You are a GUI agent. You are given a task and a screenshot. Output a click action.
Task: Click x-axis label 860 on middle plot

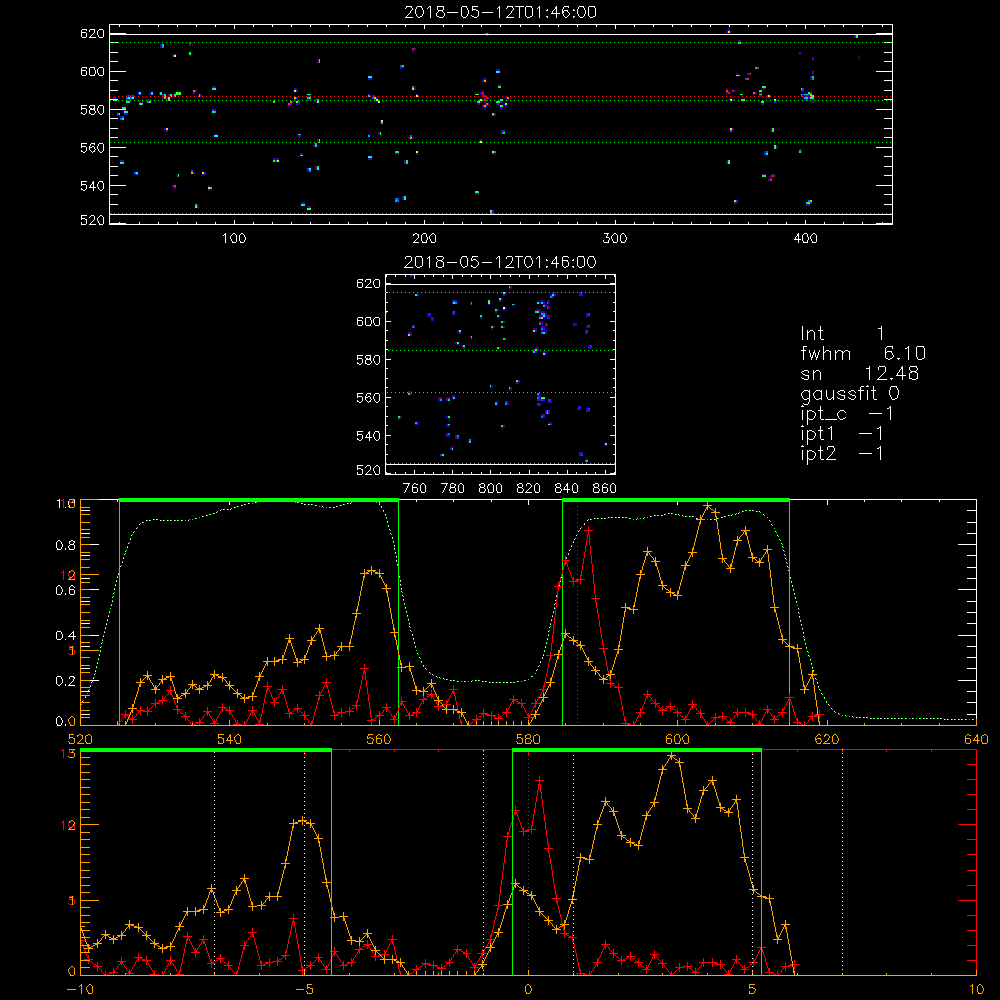click(x=605, y=489)
